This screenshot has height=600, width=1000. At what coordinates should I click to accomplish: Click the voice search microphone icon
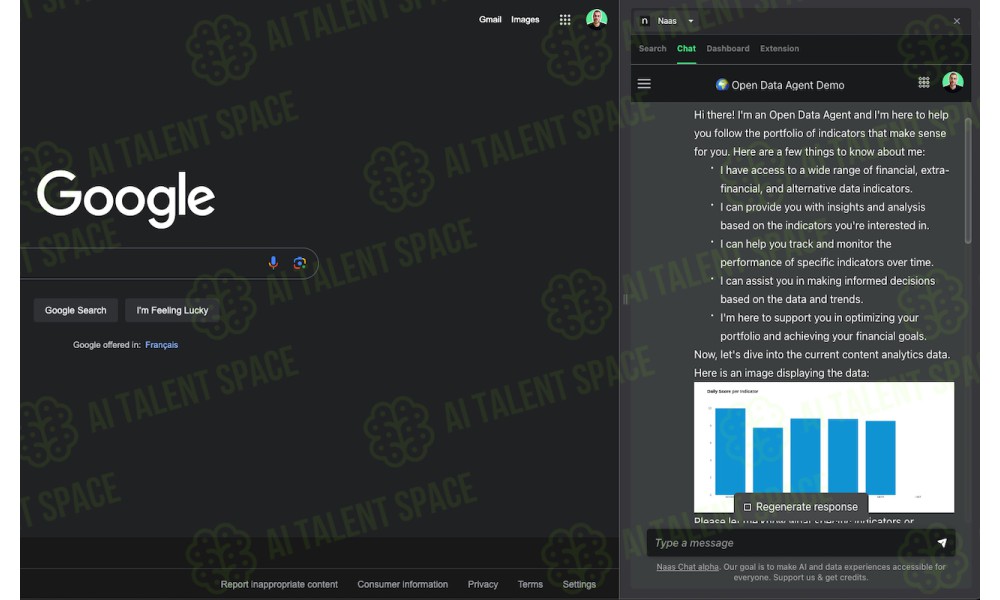pyautogui.click(x=273, y=263)
